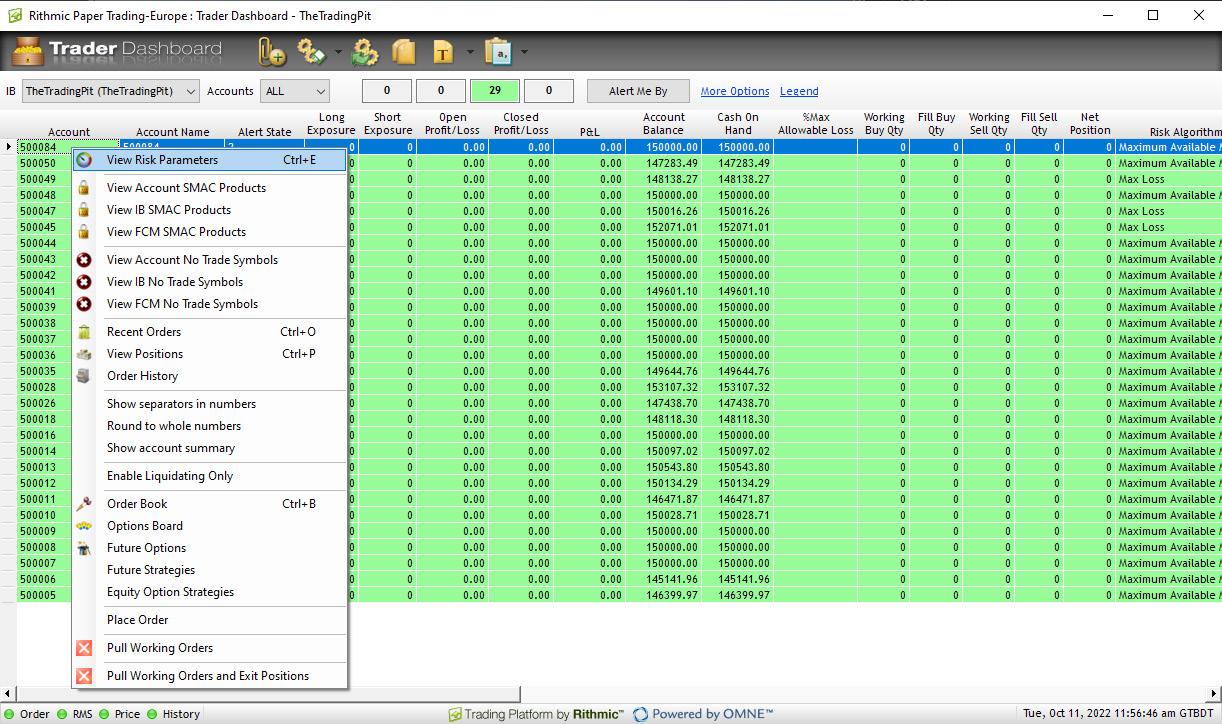Viewport: 1222px width, 724px height.
Task: Click the View Positions menu icon
Action: tap(84, 354)
